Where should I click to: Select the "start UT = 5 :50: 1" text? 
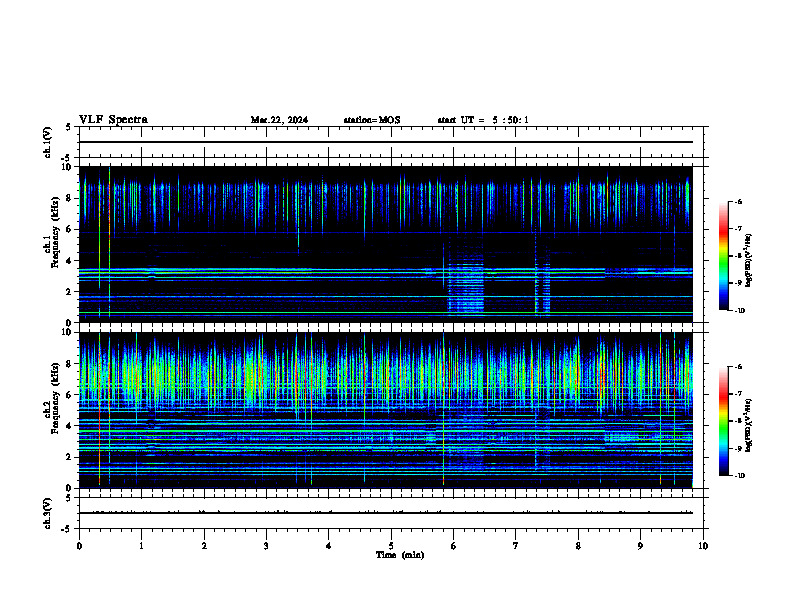pos(483,120)
